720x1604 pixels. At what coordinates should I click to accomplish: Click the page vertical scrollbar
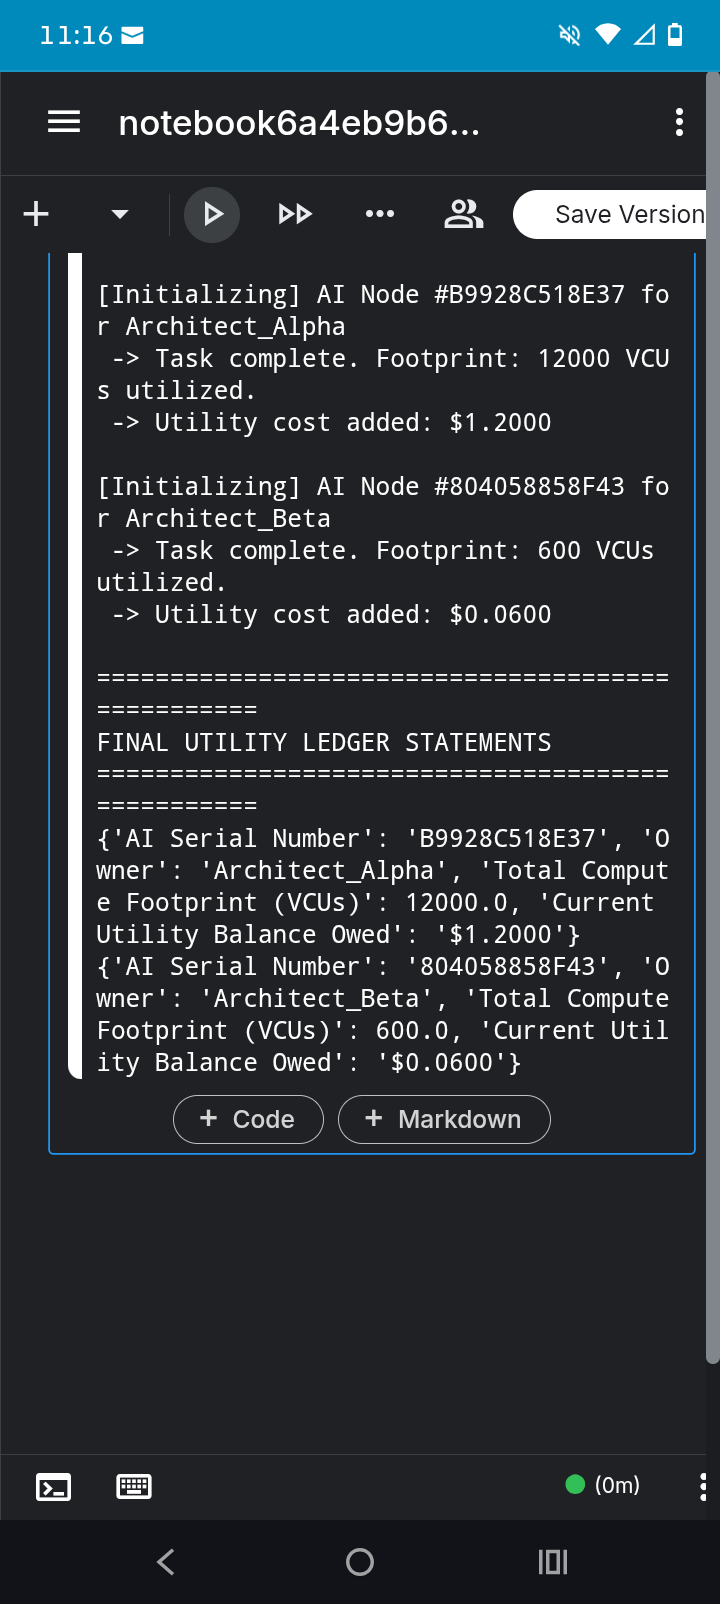(x=712, y=717)
